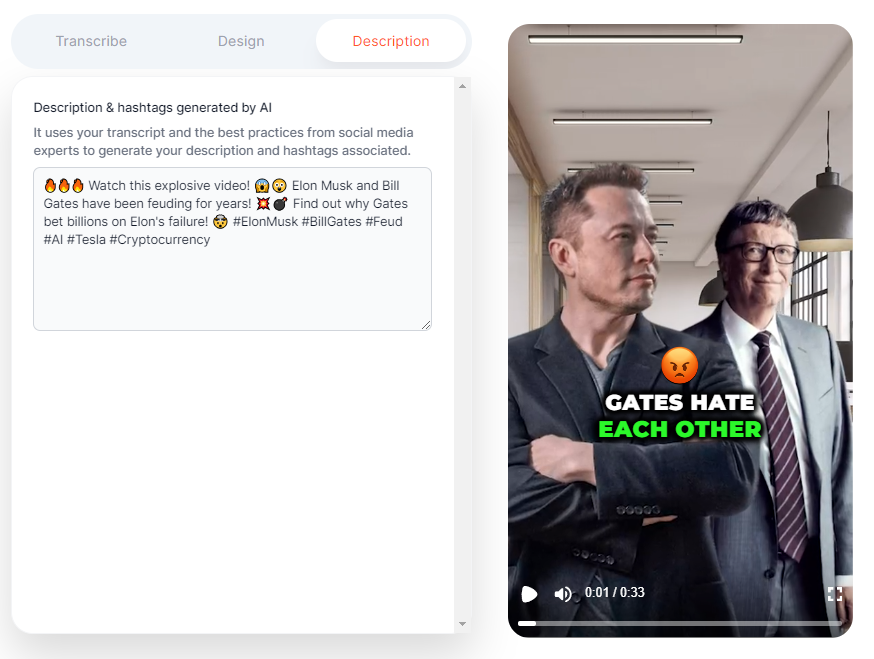Screen dimensions: 874x659
Task: Open the Design tab
Action: (x=241, y=41)
